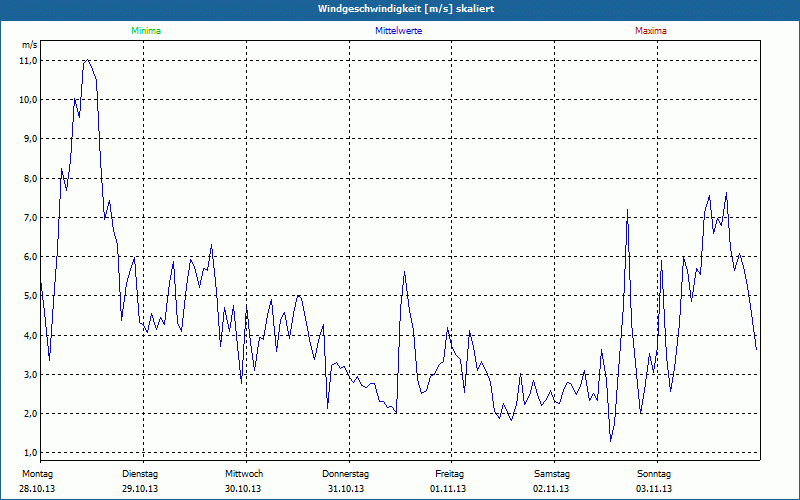The width and height of the screenshot is (800, 500).
Task: Click the 2,0 y-axis value
Action: [29, 414]
